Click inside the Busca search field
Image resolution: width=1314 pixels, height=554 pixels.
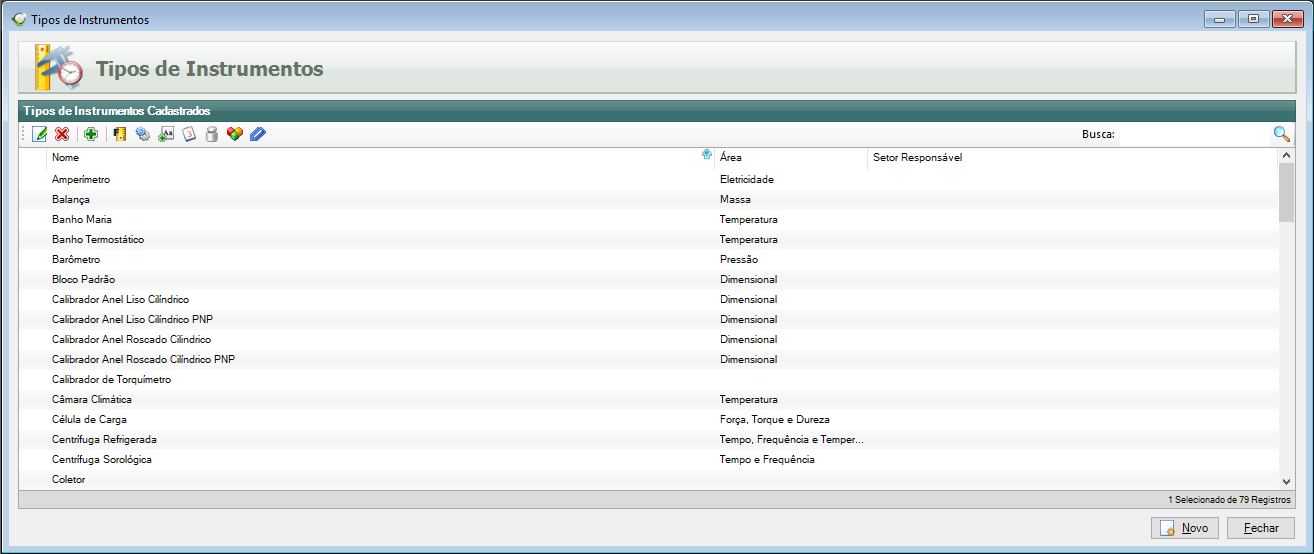pyautogui.click(x=1193, y=134)
